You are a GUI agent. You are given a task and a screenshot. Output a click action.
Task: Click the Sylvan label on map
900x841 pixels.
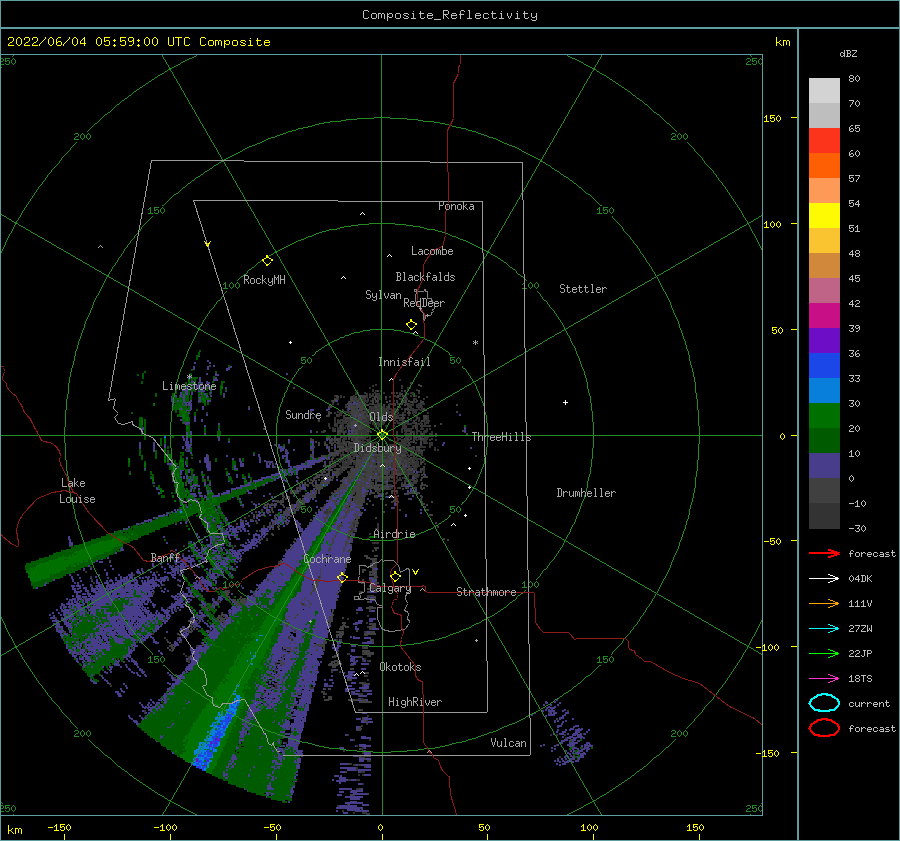pos(383,295)
